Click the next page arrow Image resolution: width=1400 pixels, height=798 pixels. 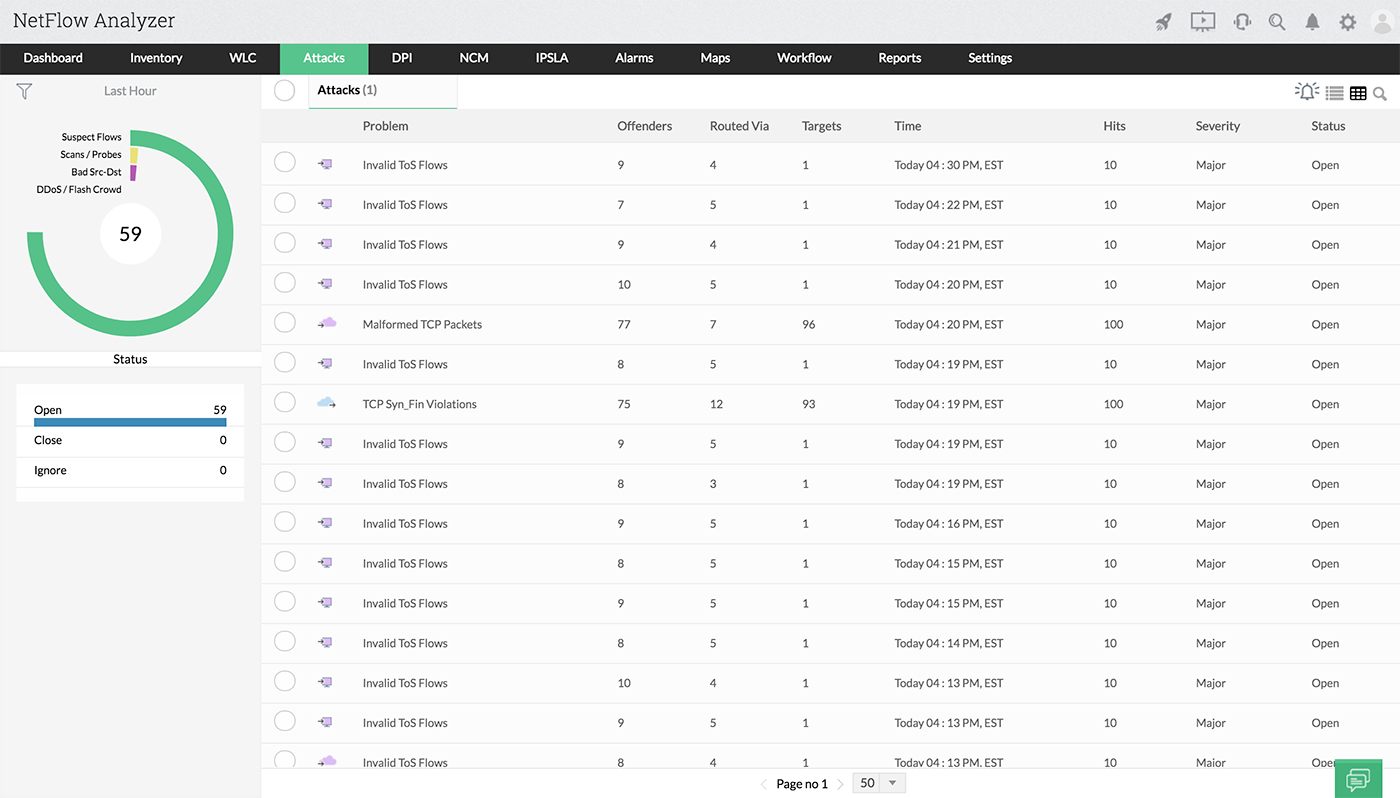pos(840,784)
